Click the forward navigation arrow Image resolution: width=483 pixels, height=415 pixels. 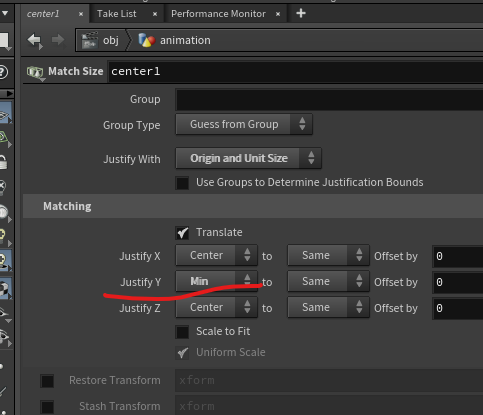click(58, 40)
